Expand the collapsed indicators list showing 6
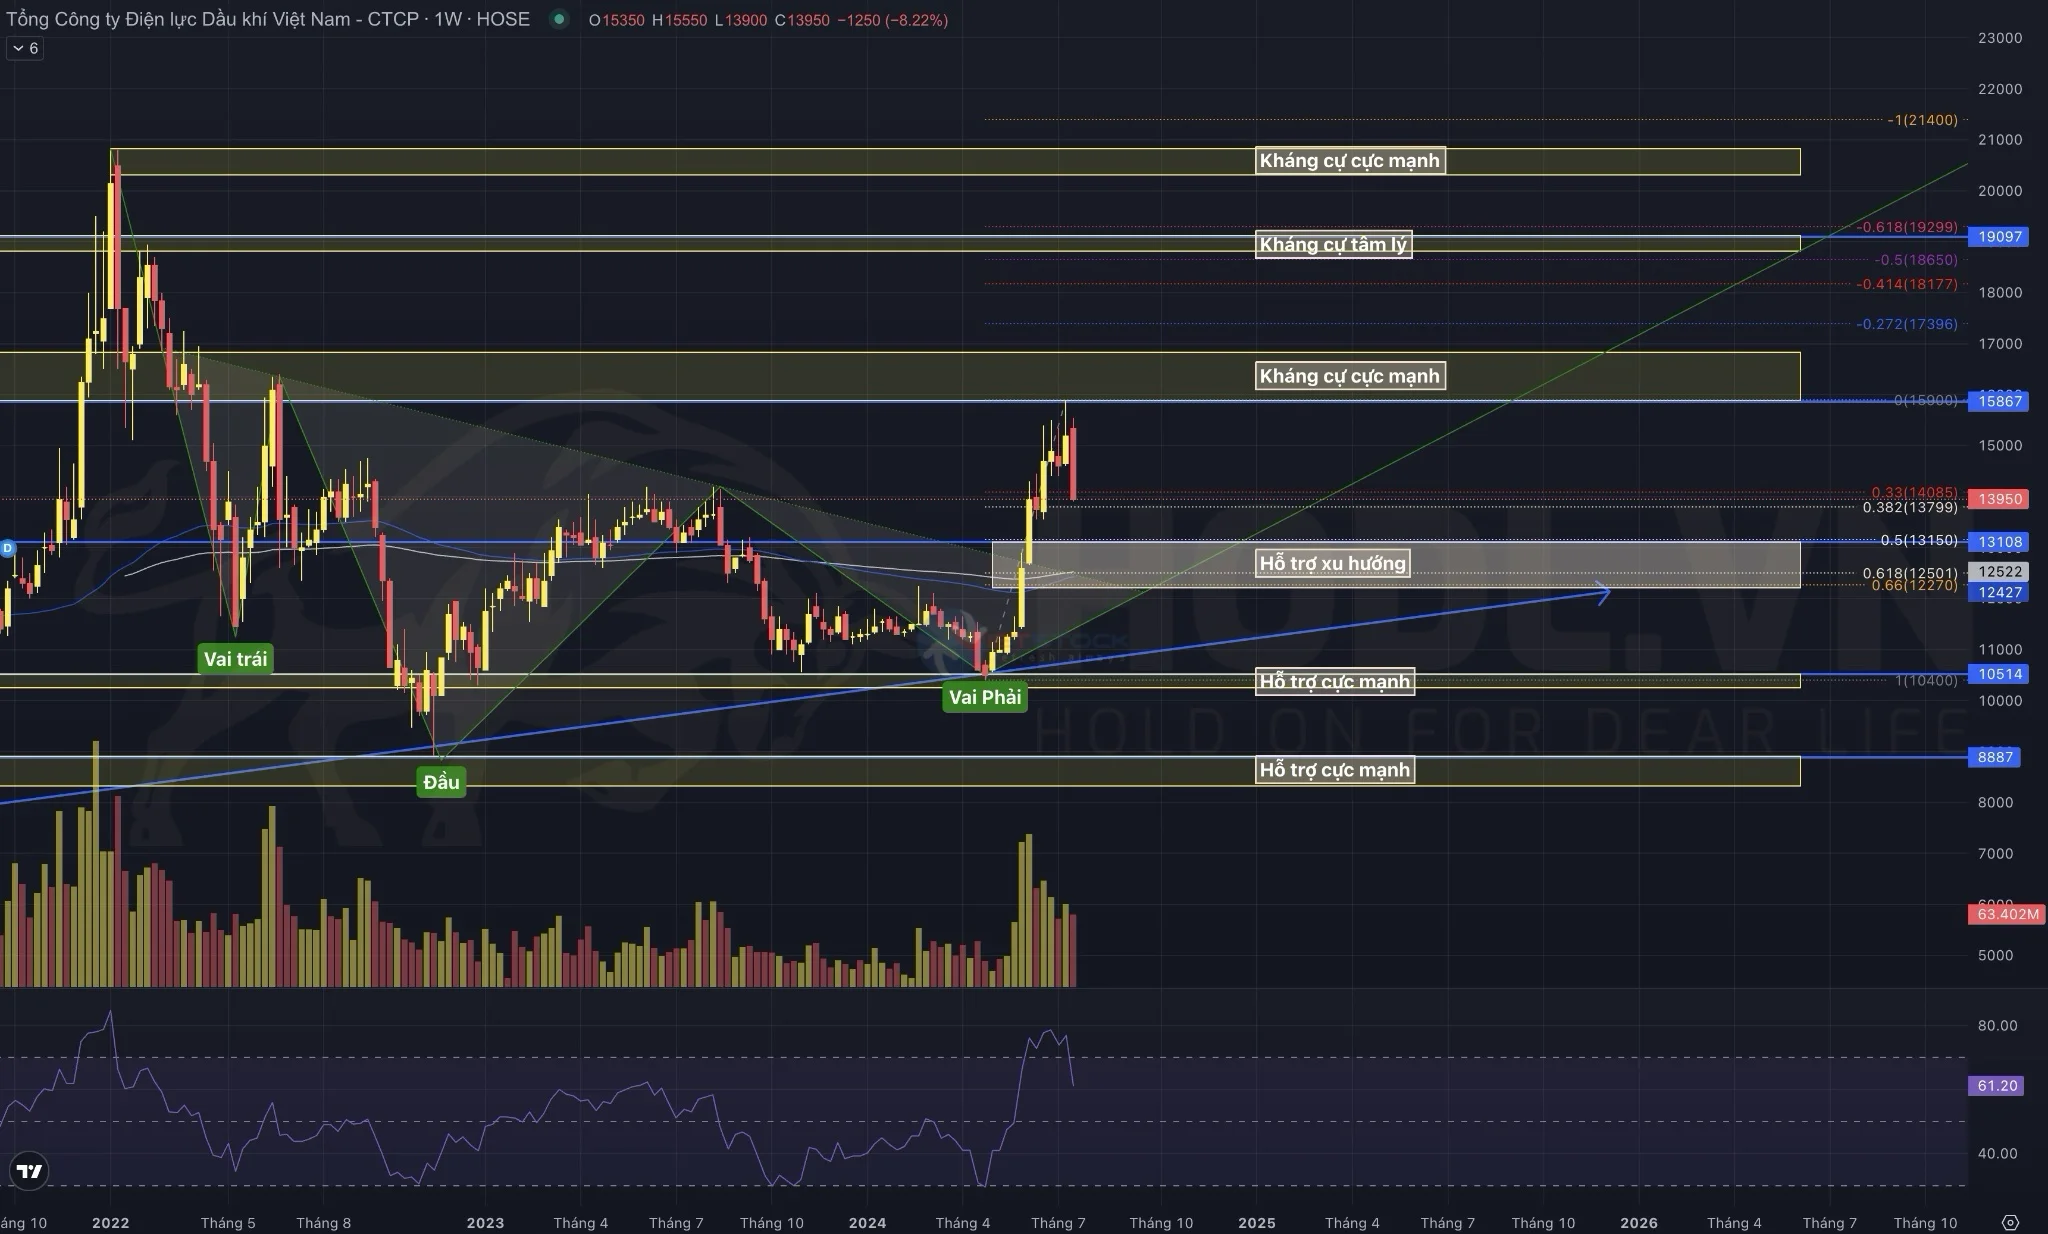The width and height of the screenshot is (2048, 1234). 23,47
